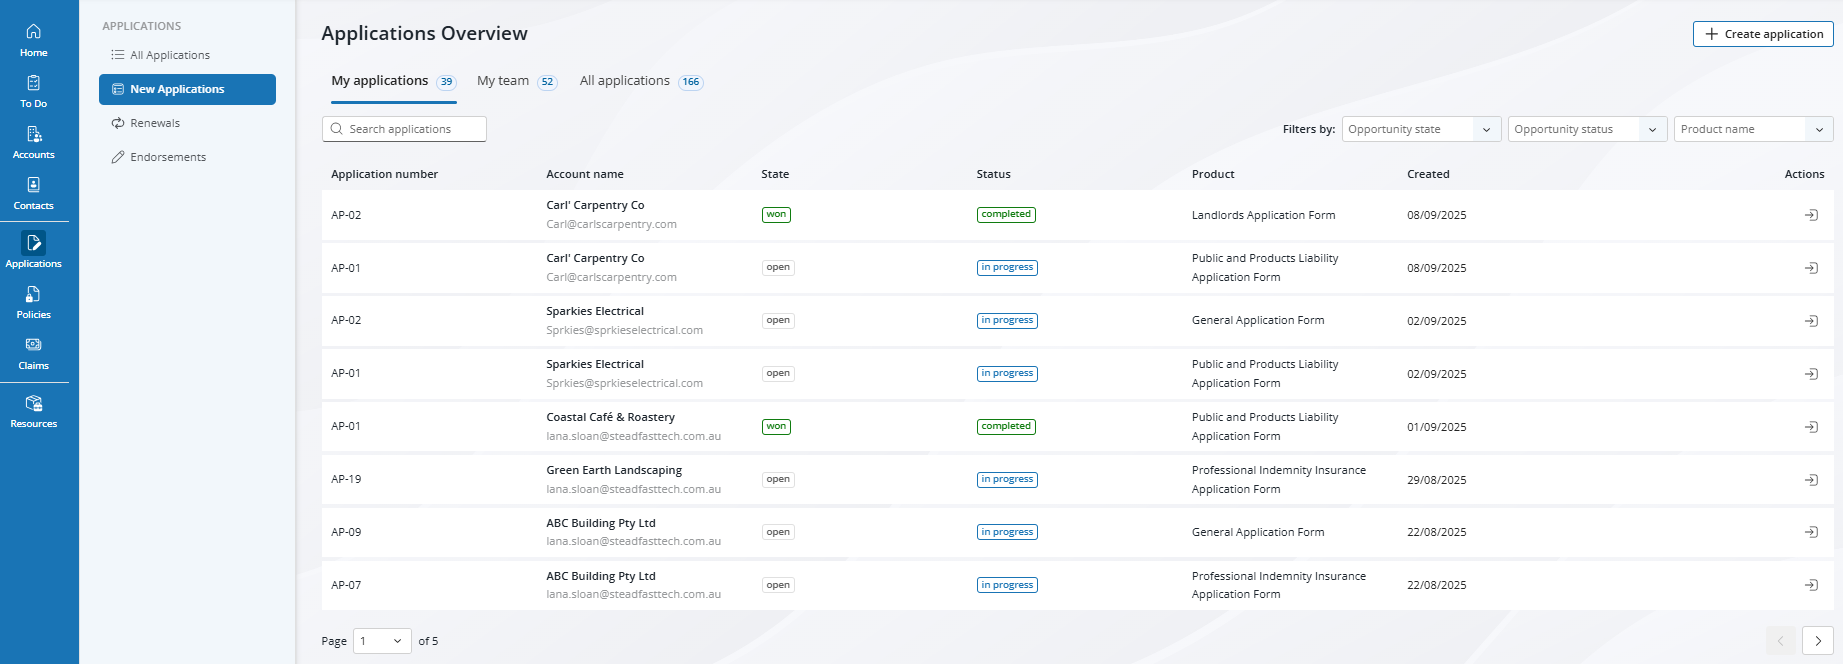This screenshot has width=1843, height=664.
Task: Select Endorsements in the Applications menu
Action: tap(168, 157)
